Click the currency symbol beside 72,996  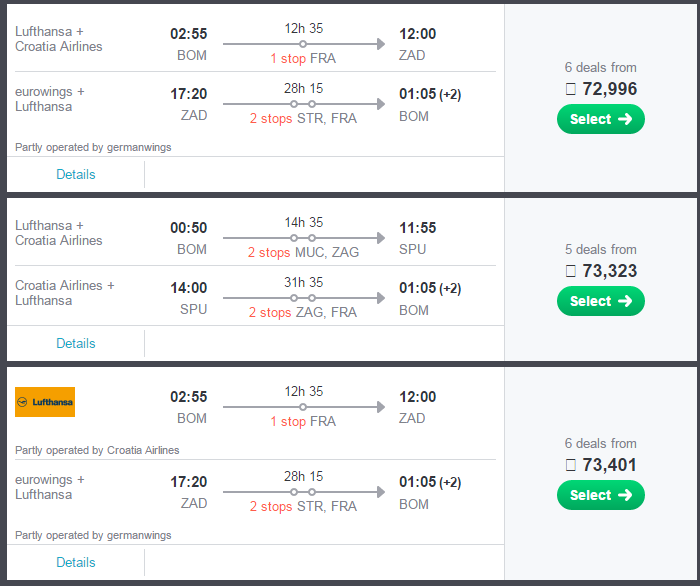click(x=571, y=89)
